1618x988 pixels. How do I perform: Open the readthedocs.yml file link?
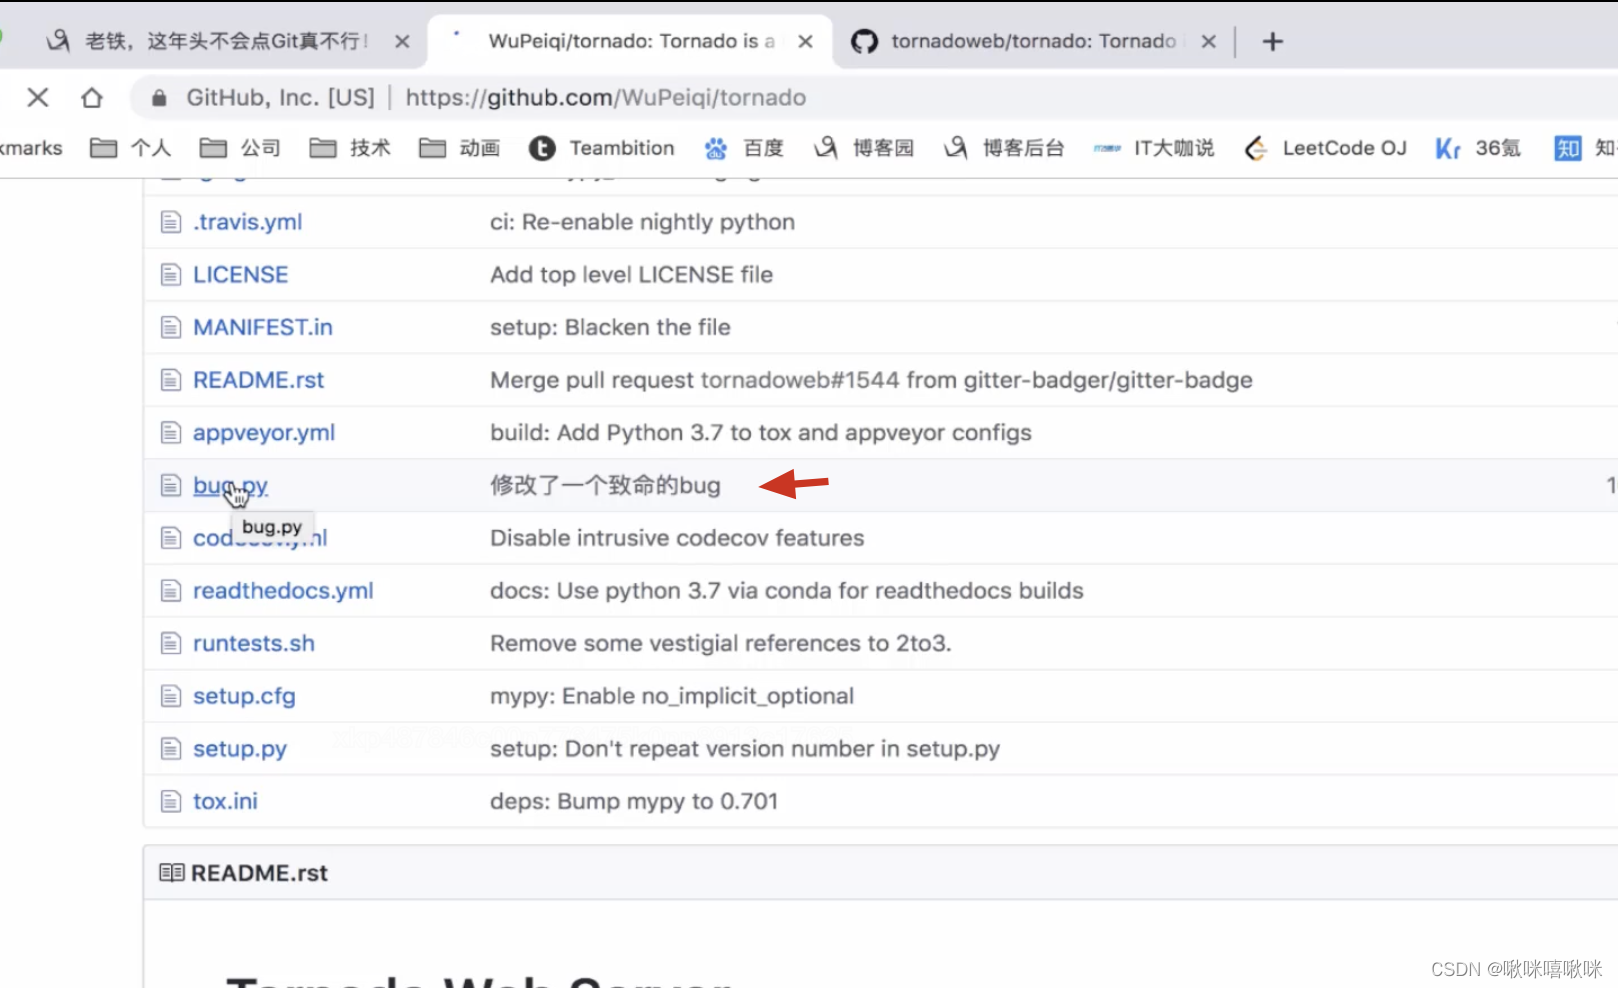283,591
